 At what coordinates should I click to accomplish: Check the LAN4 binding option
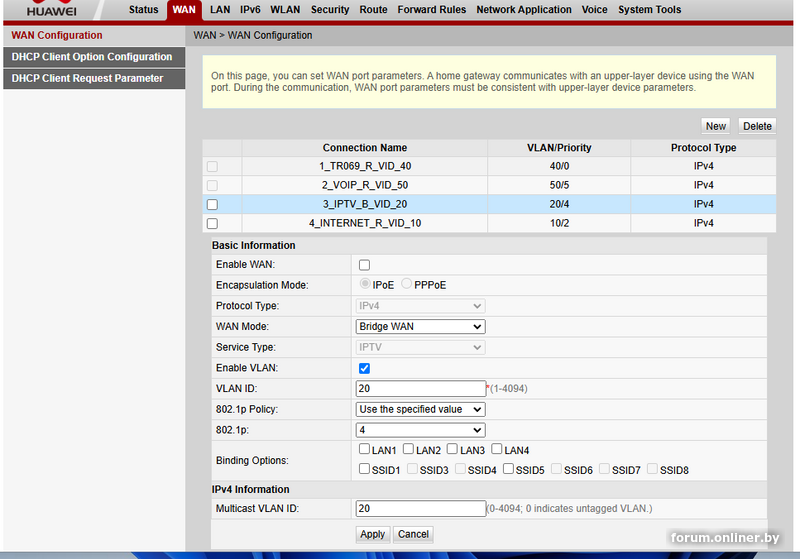(497, 451)
